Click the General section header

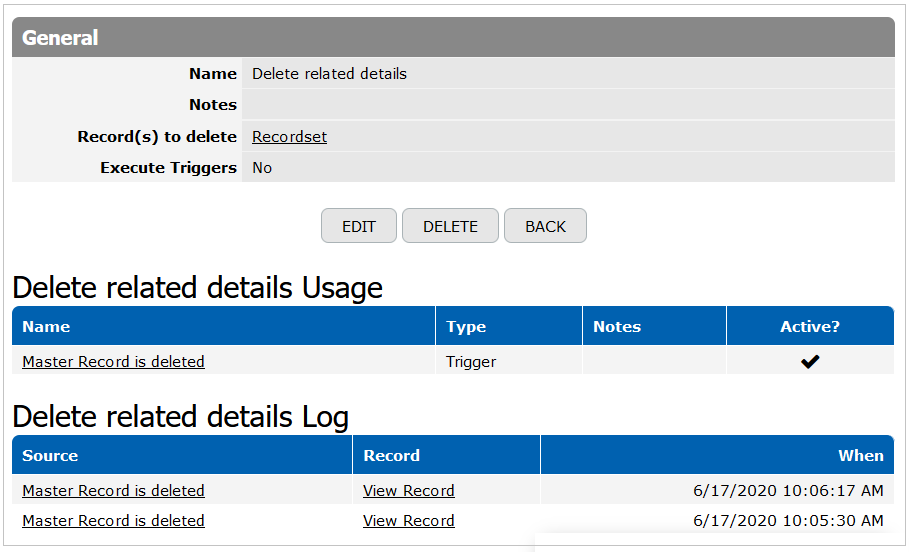tap(453, 38)
